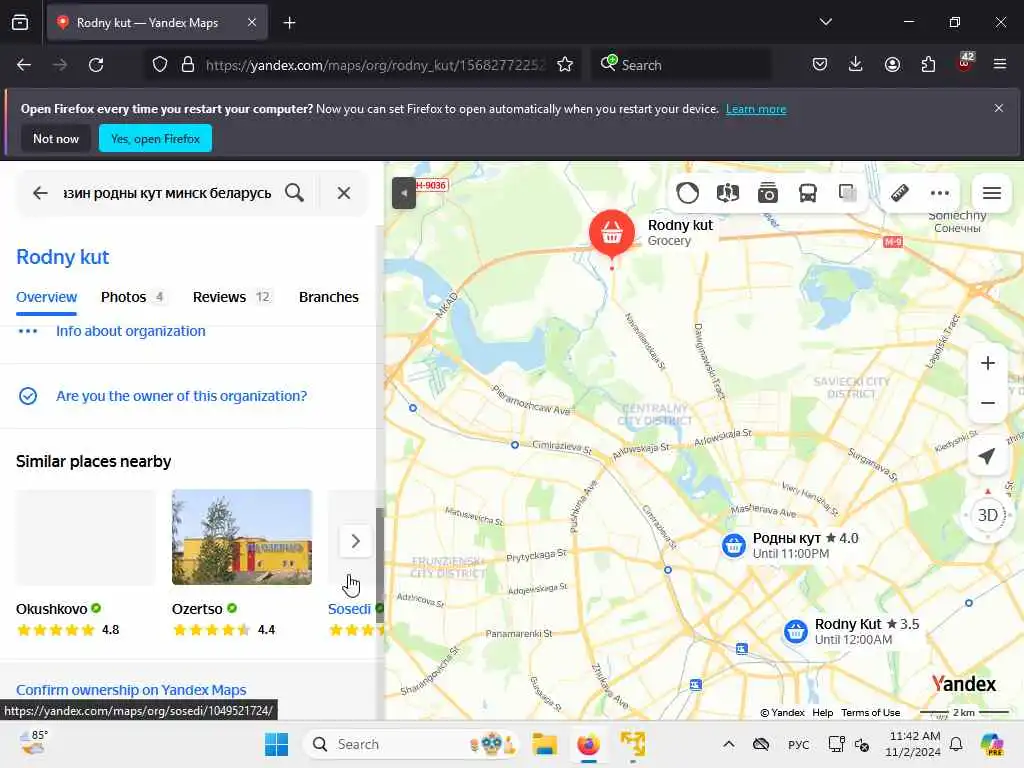This screenshot has height=768, width=1024.
Task: Show next similar places with chevron
Action: [355, 541]
